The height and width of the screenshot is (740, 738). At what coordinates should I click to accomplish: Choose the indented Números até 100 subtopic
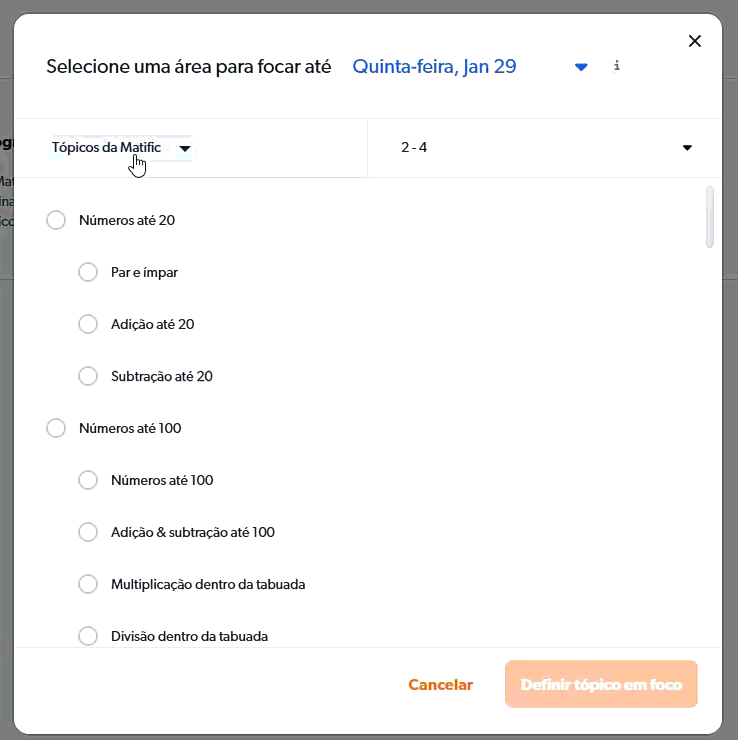88,480
